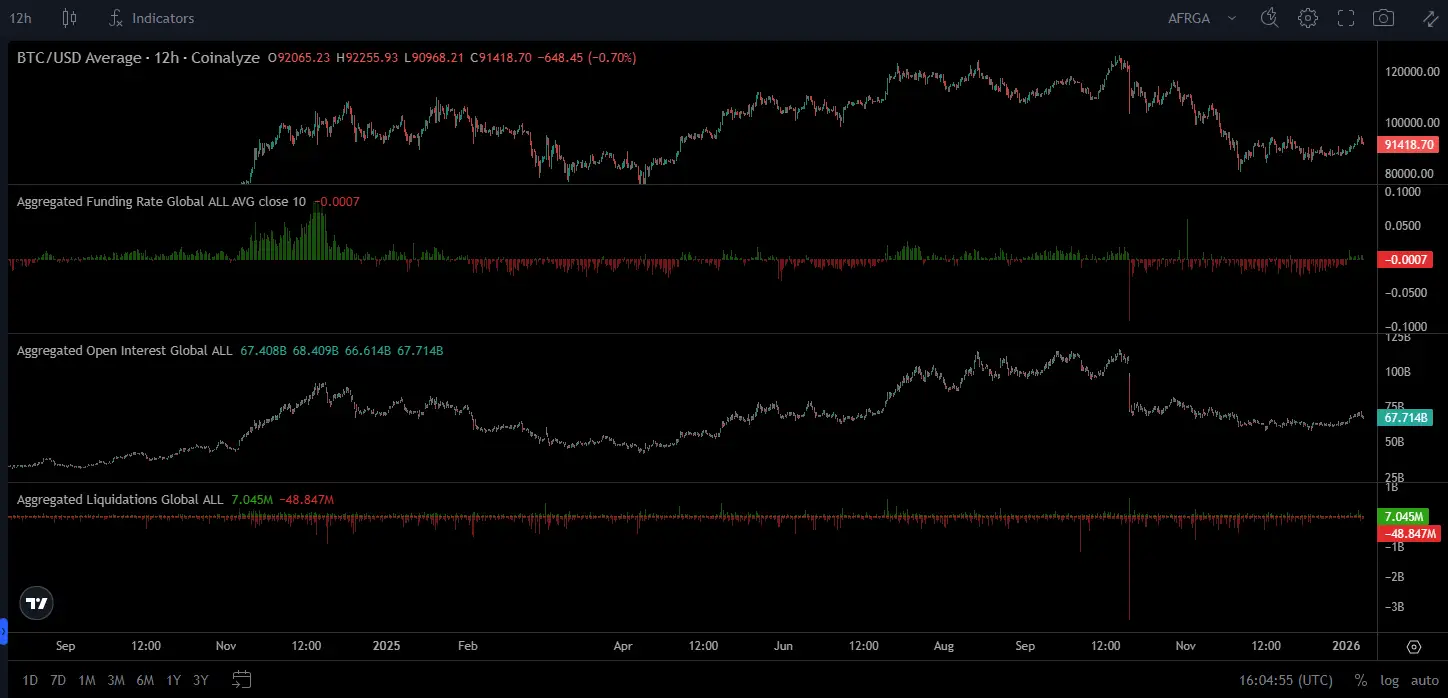Open the 12h timeframe selector
This screenshot has height=698, width=1448.
[x=20, y=17]
